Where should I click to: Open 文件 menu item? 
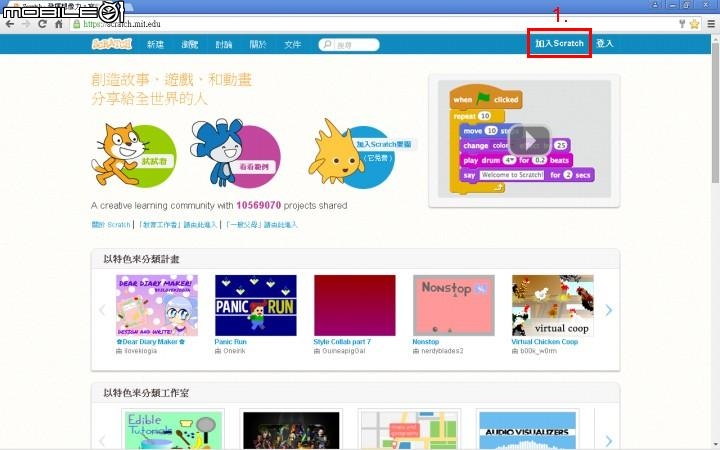tap(292, 45)
